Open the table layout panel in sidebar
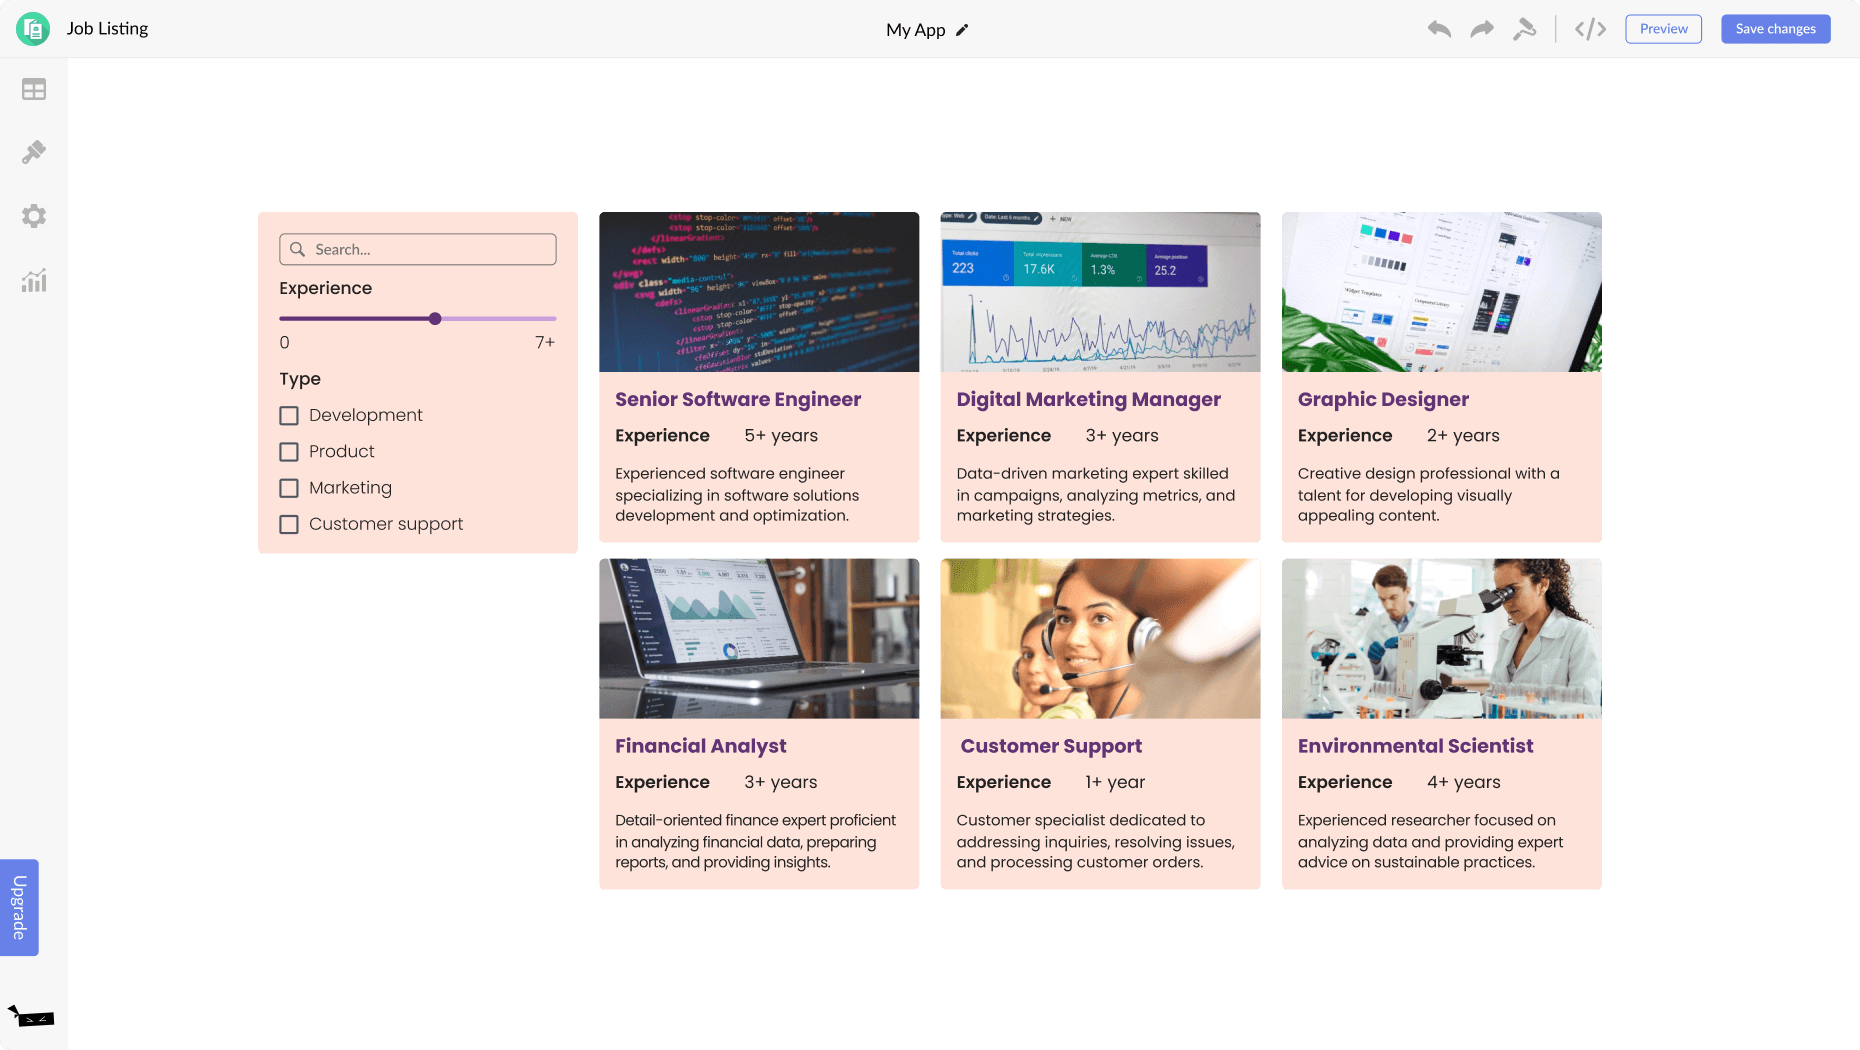1860x1050 pixels. tap(34, 90)
